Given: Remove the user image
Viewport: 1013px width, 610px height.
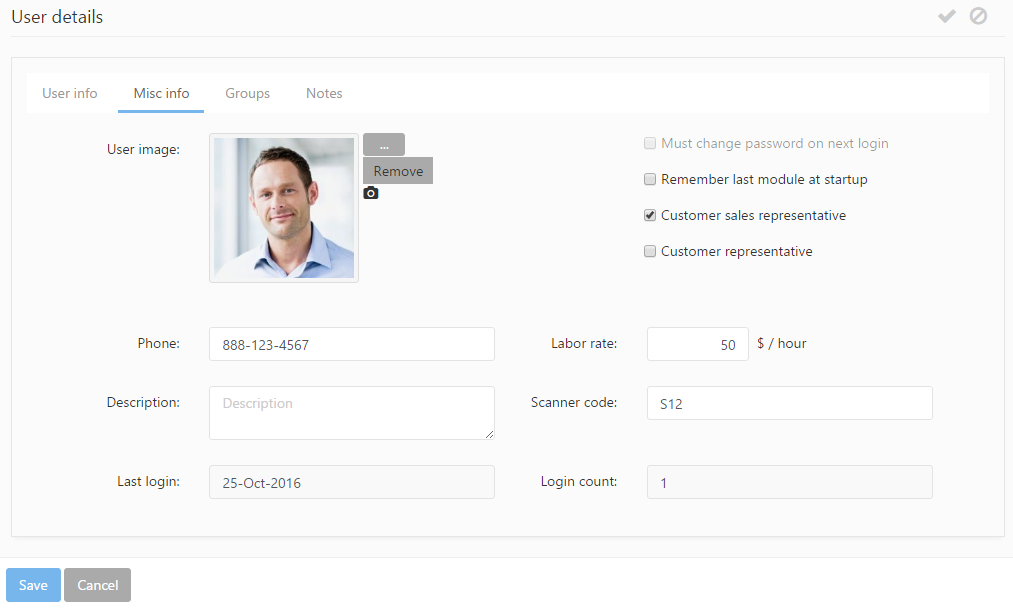Looking at the screenshot, I should pyautogui.click(x=398, y=171).
